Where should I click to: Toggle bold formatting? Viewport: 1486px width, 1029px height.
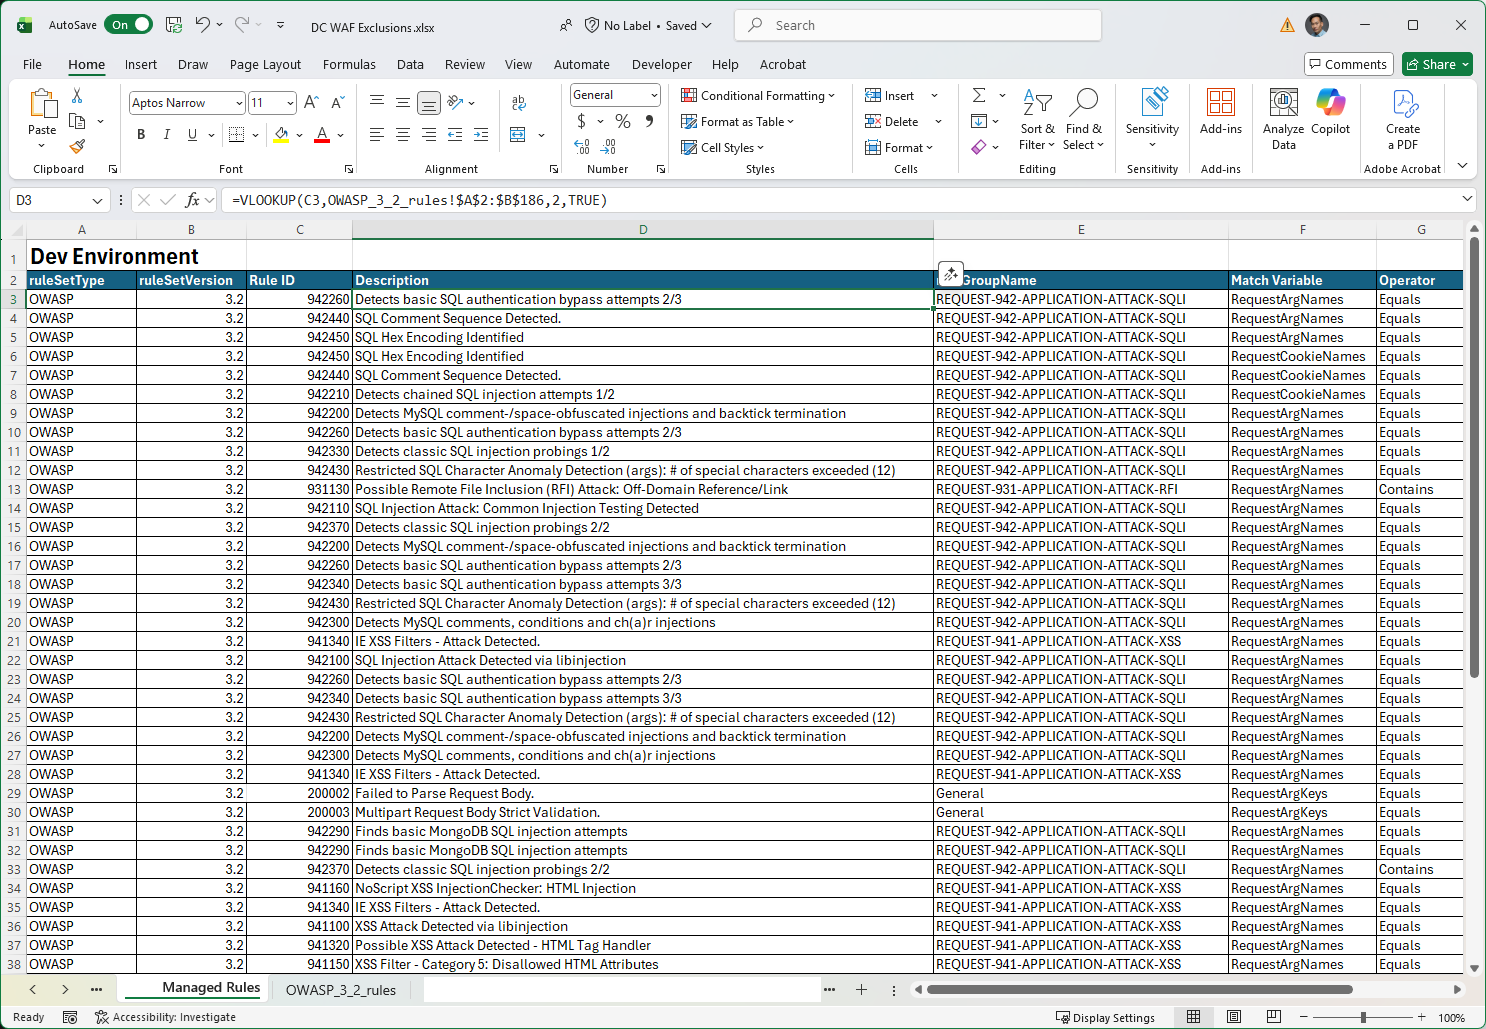pos(141,135)
